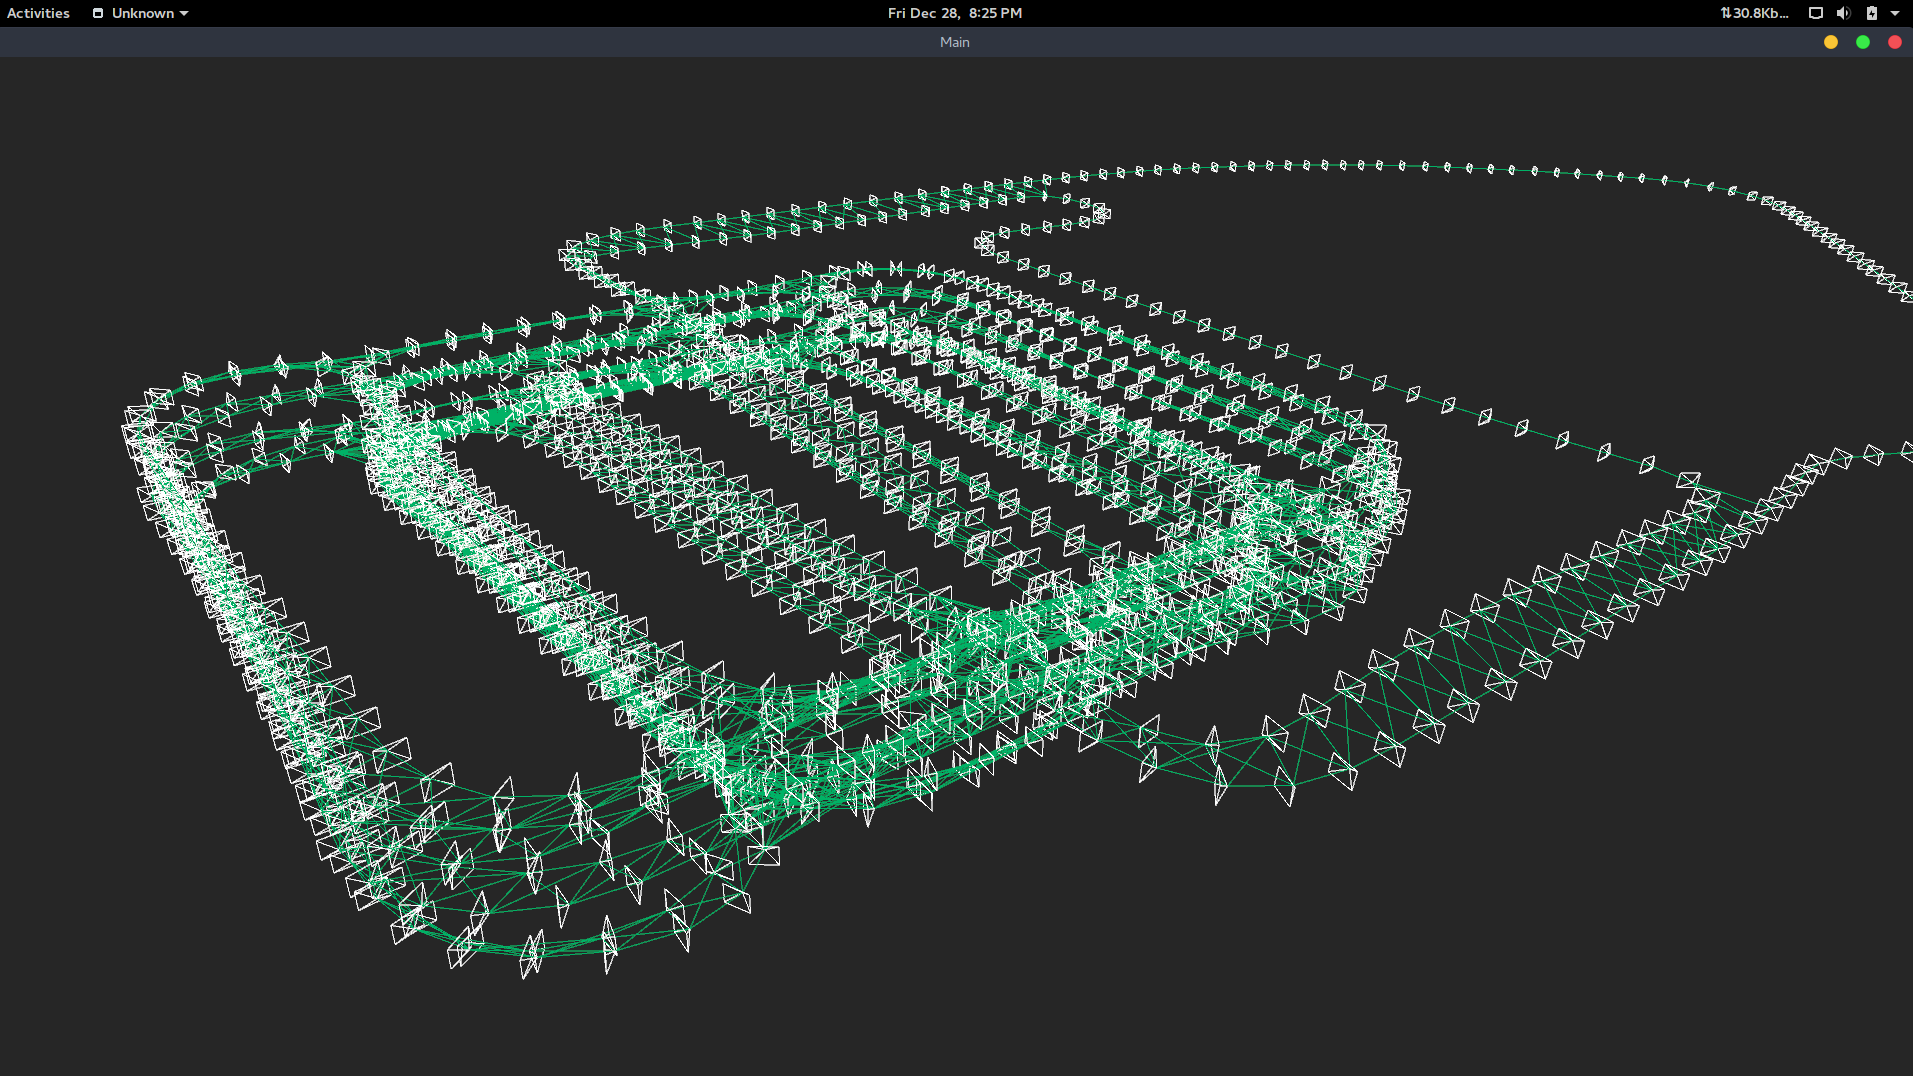Click the app icon beside Unknown

(98, 13)
